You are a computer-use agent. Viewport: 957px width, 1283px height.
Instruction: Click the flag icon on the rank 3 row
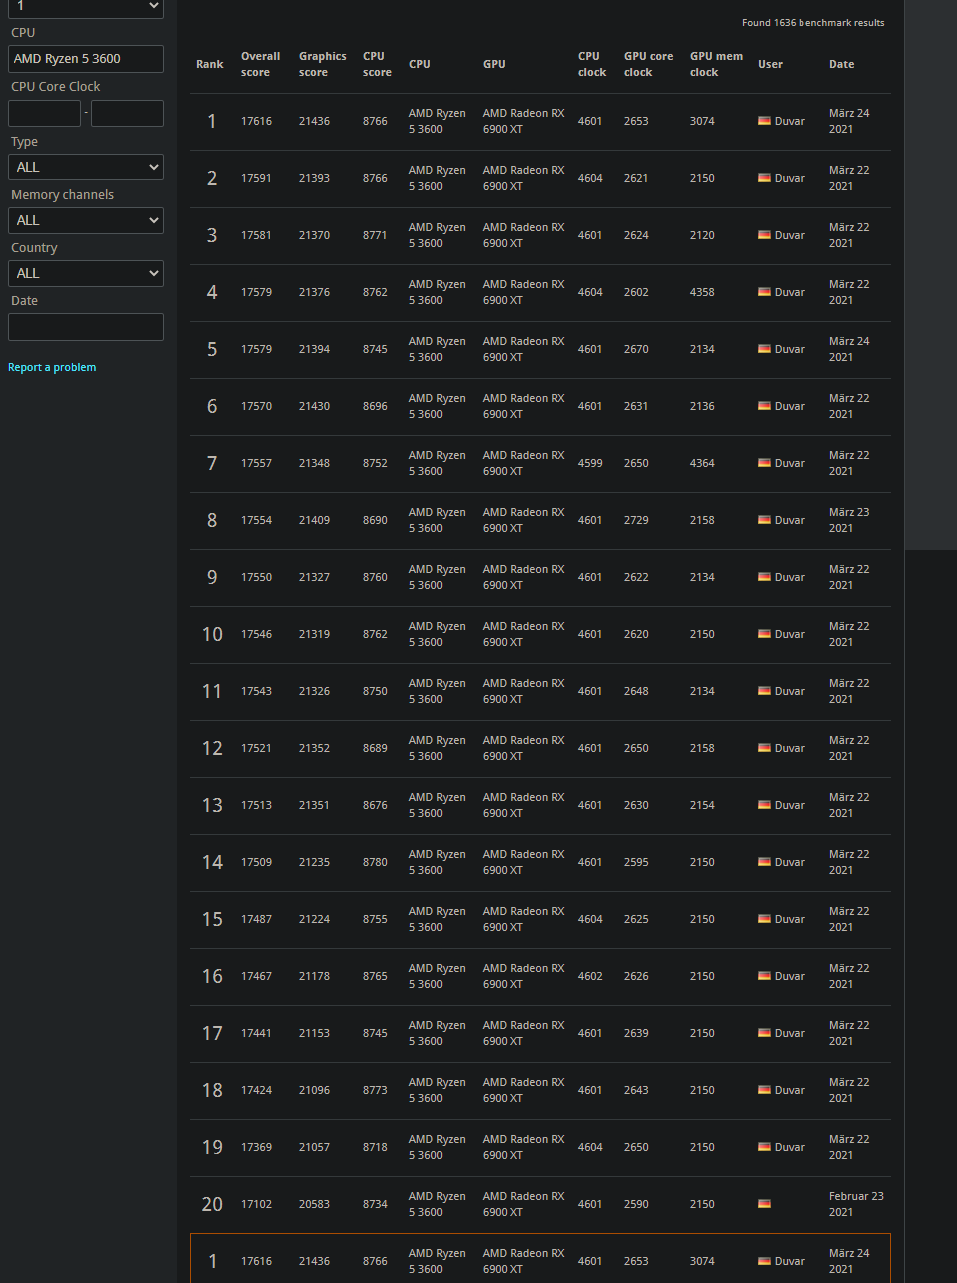764,234
